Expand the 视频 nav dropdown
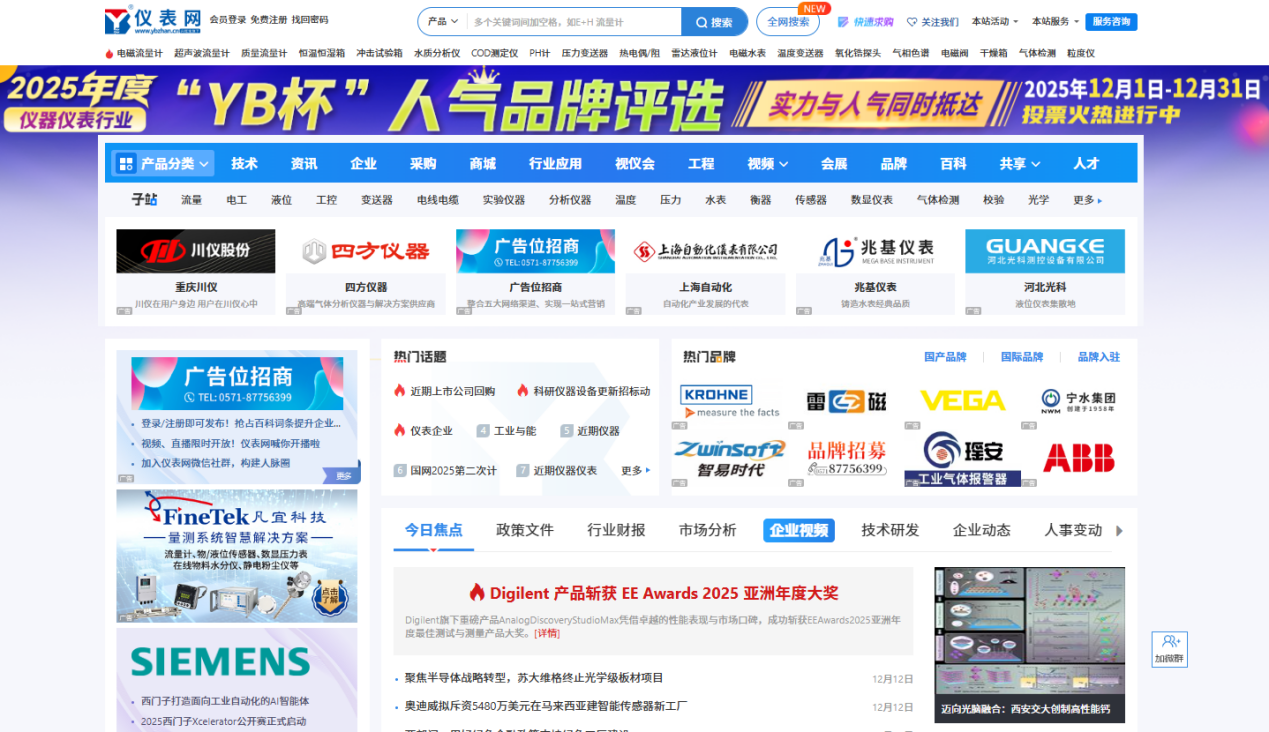Viewport: 1269px width, 732px height. [767, 163]
